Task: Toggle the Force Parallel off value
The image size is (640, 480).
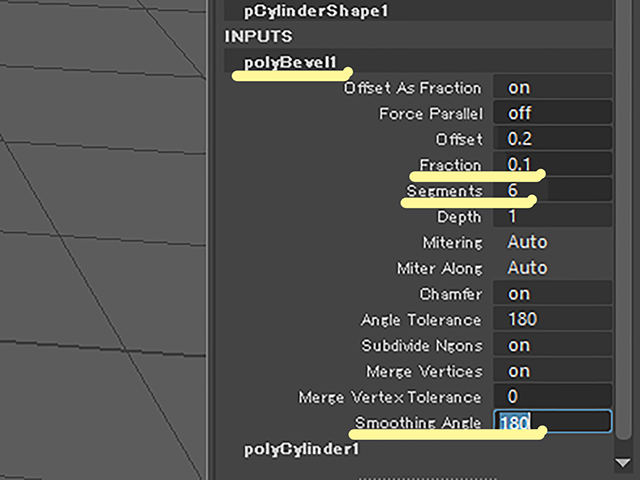Action: [552, 113]
